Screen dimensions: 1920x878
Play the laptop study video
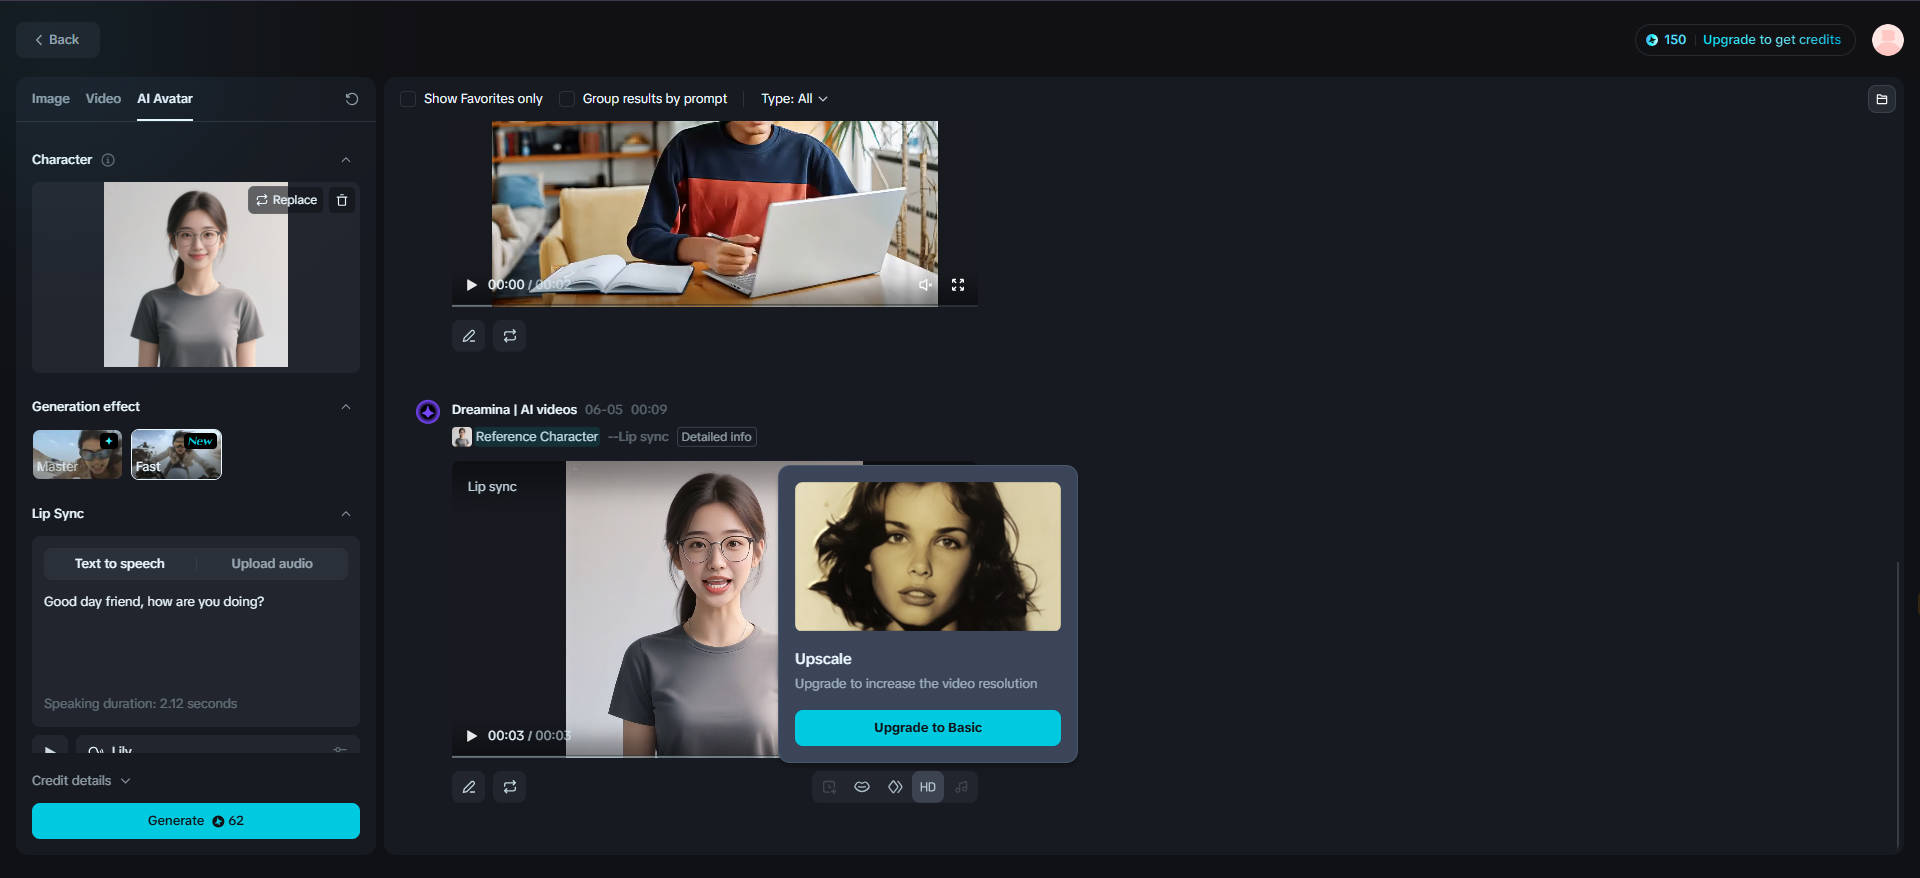point(471,285)
